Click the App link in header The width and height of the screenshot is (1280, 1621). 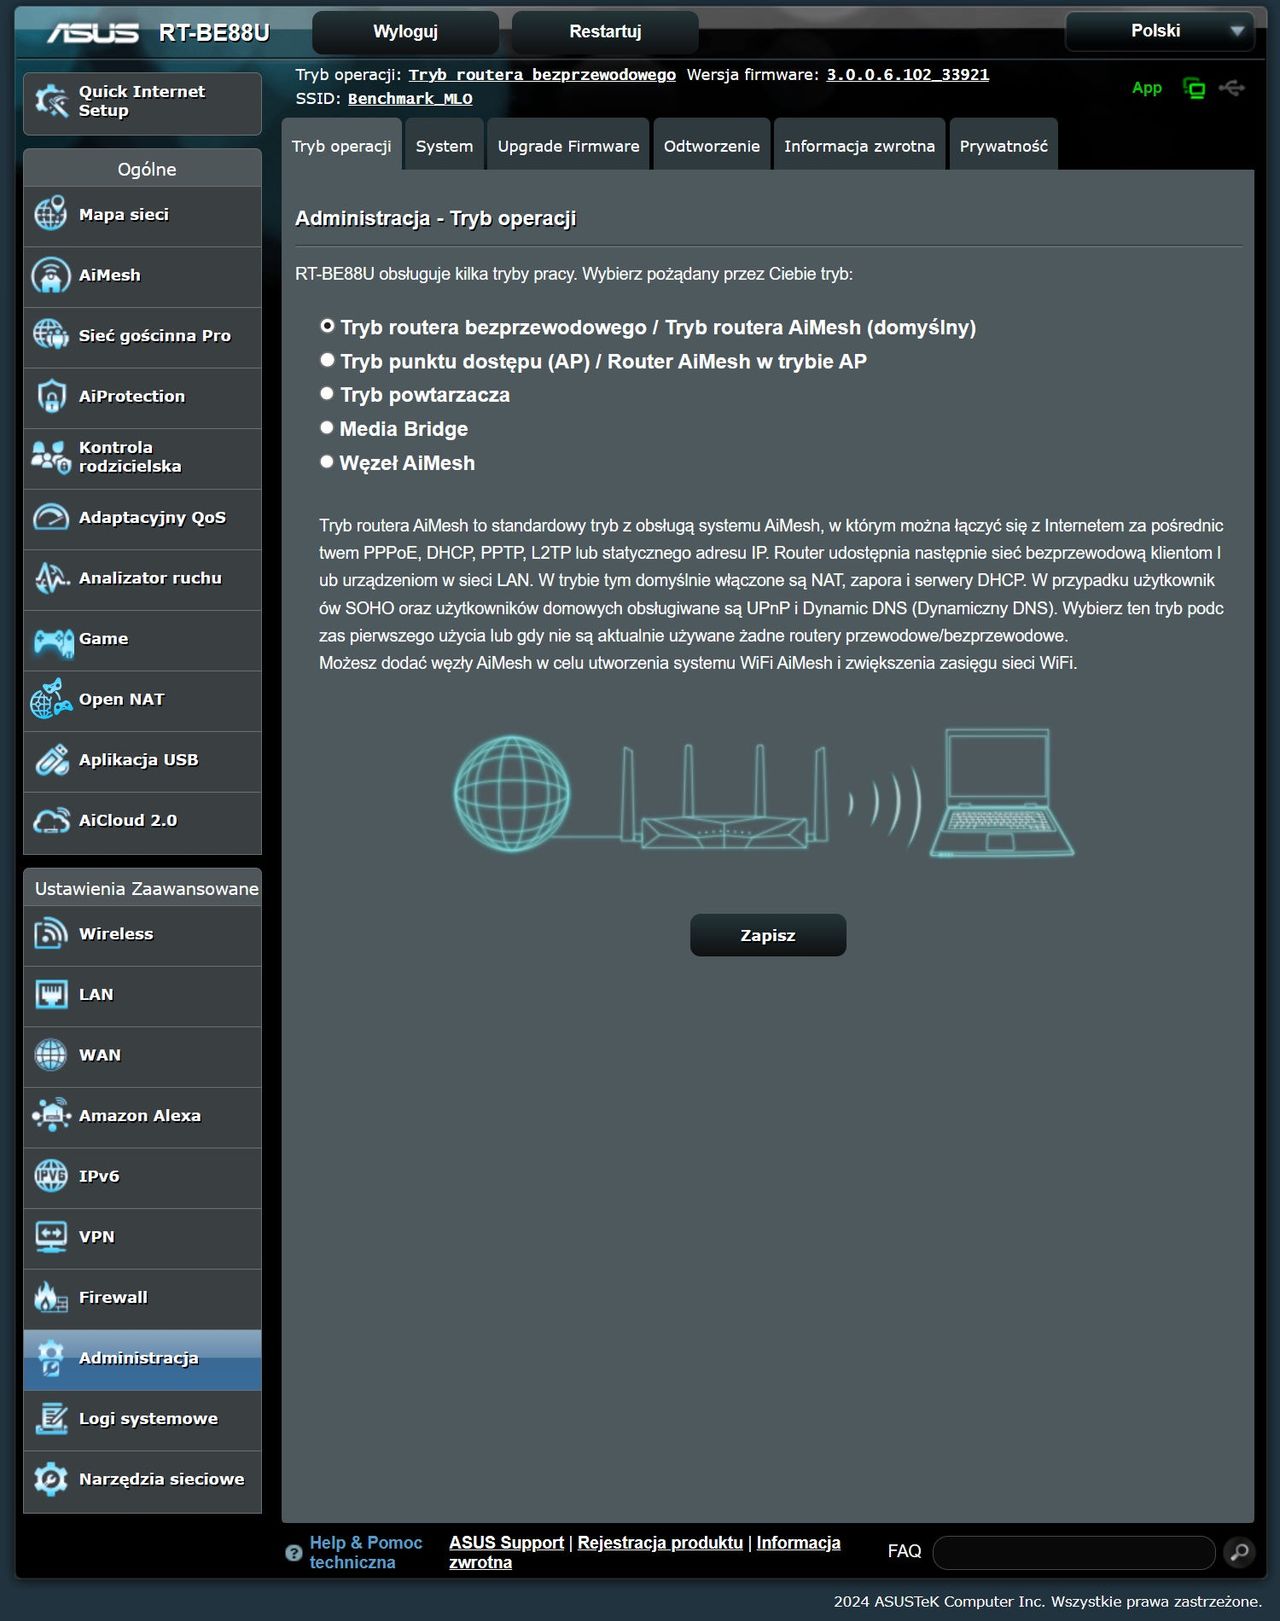[1146, 88]
